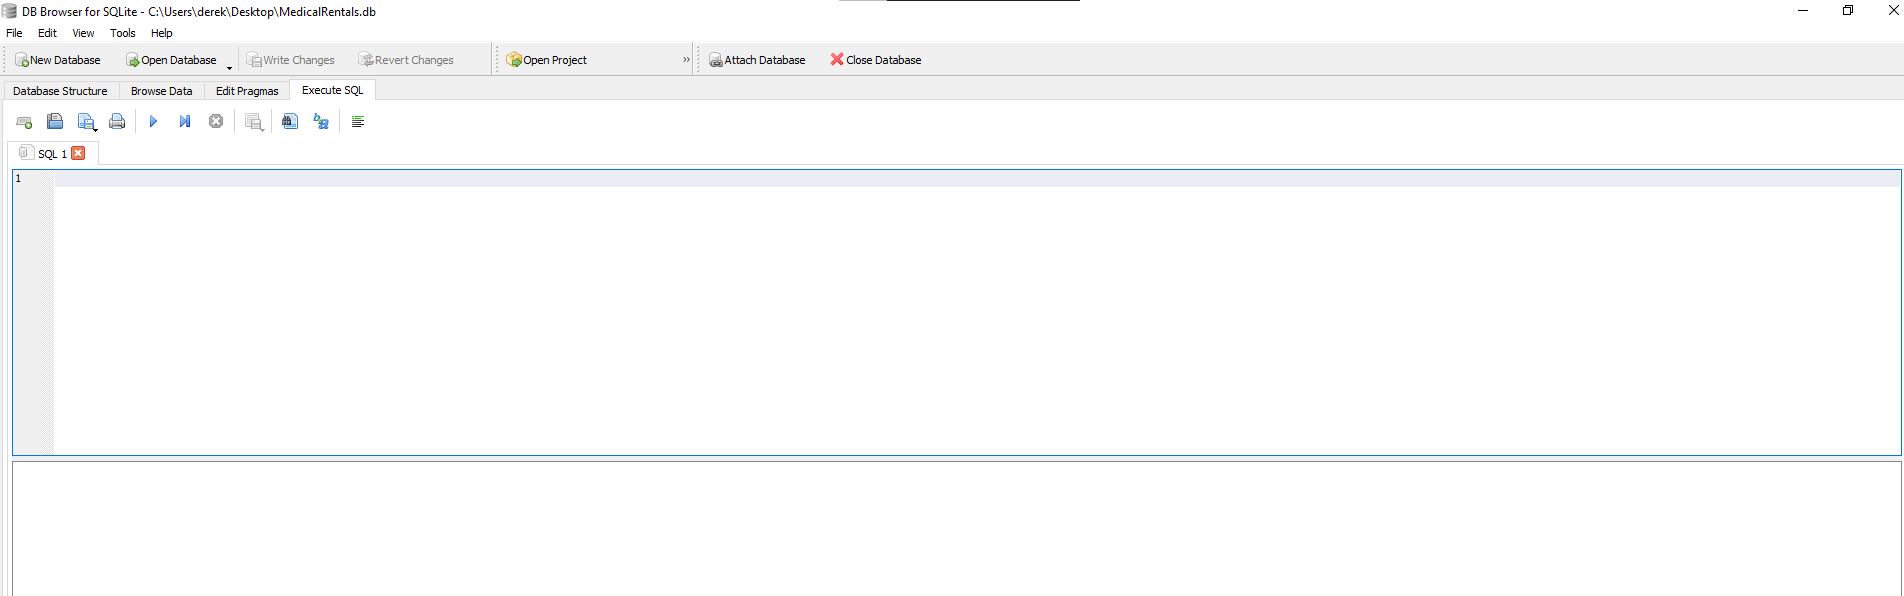
Task: Expand Save SQL file dropdown arrow
Action: coord(95,129)
